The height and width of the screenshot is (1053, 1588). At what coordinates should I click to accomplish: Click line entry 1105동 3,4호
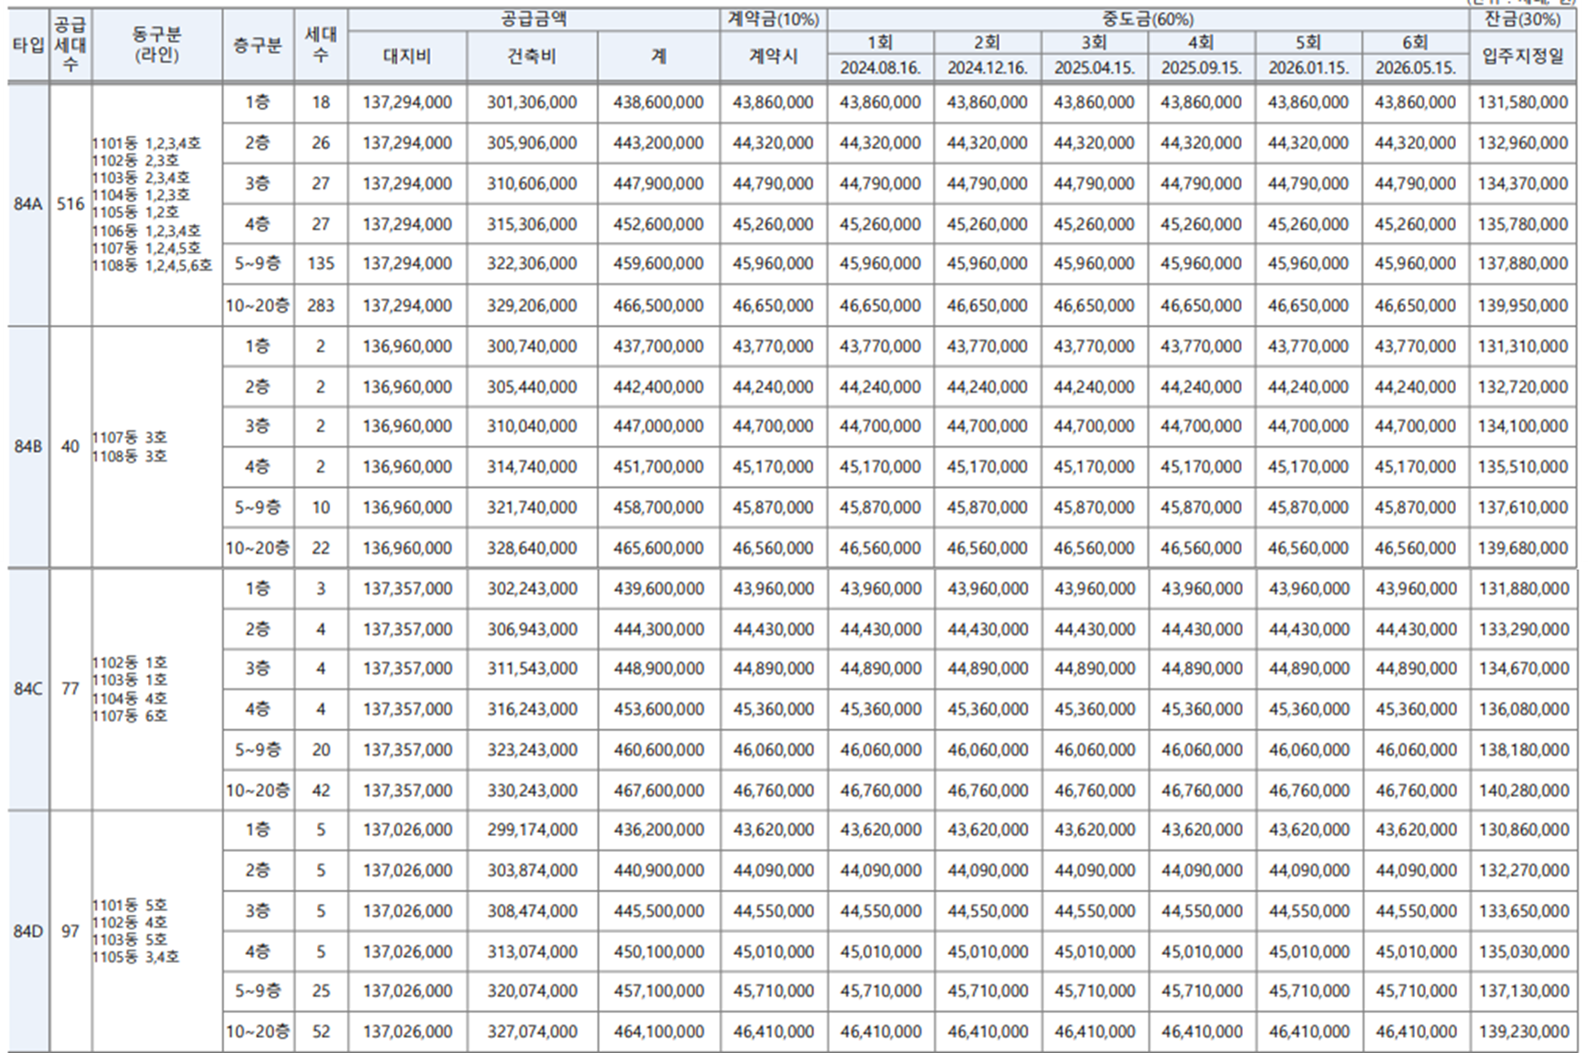[135, 957]
